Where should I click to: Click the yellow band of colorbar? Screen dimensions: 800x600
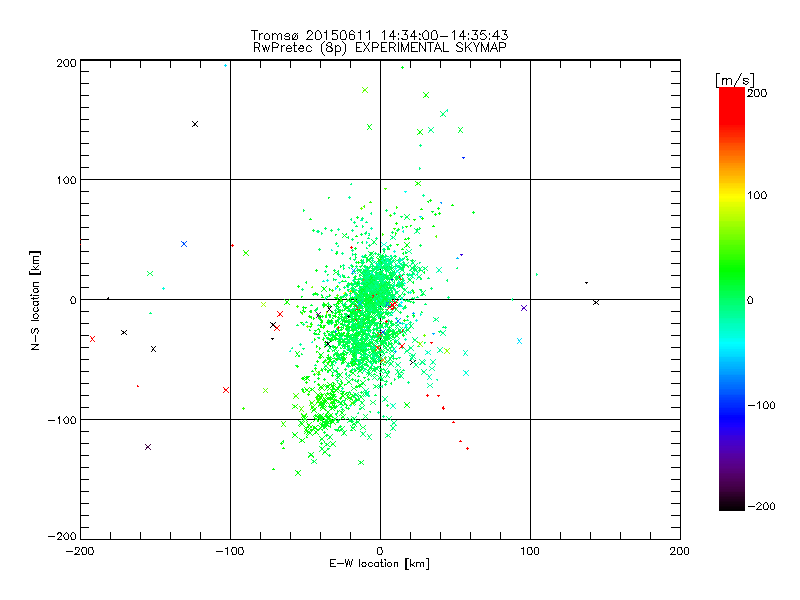[732, 196]
